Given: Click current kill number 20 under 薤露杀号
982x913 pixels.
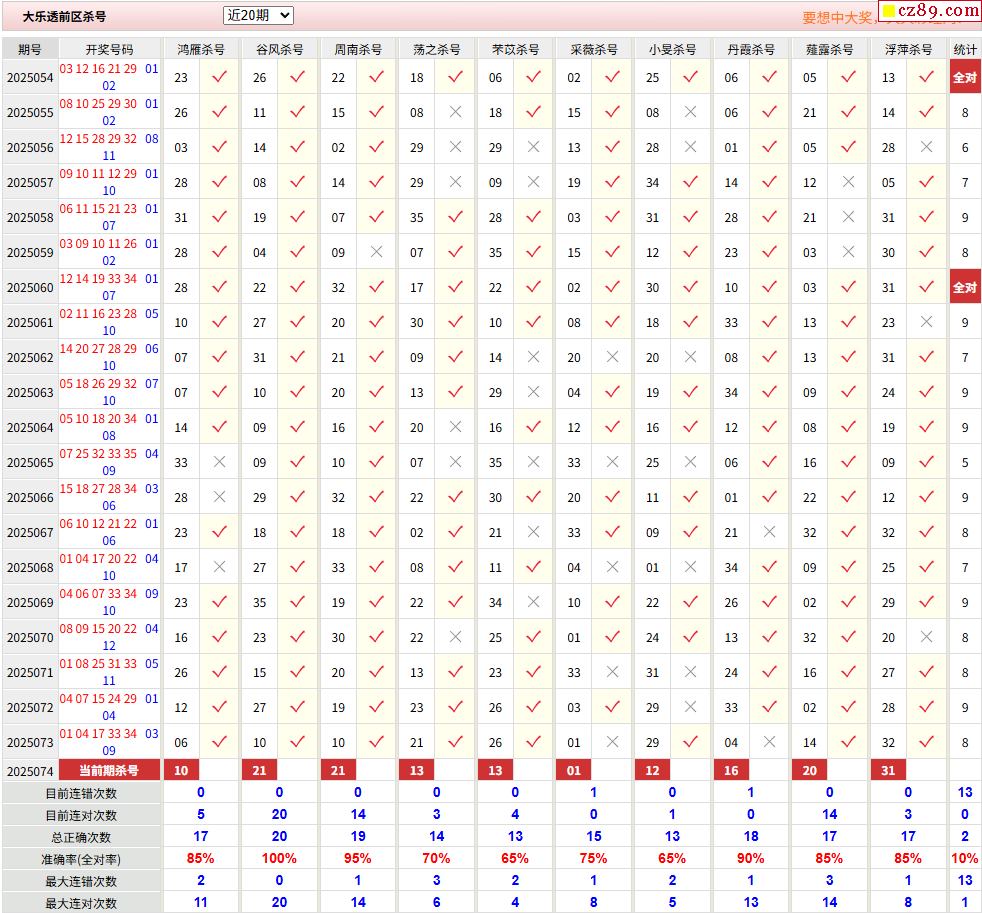Looking at the screenshot, I should [810, 771].
